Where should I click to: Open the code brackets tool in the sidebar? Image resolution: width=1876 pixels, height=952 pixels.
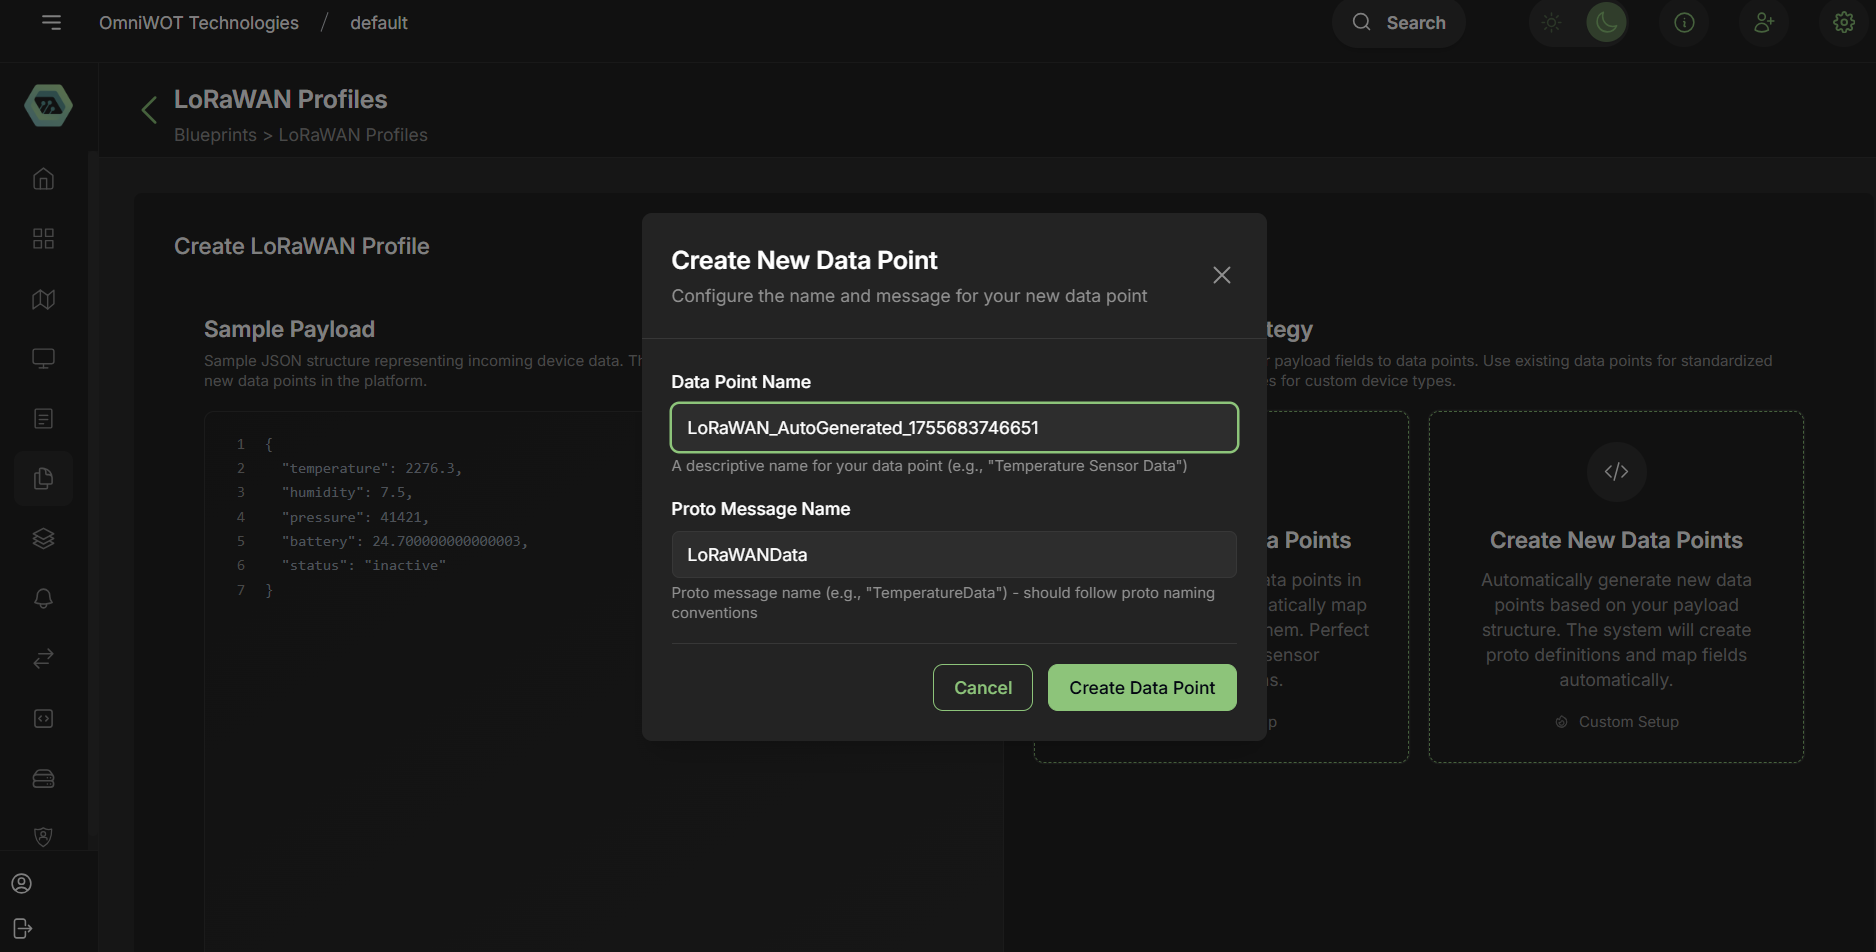point(43,718)
